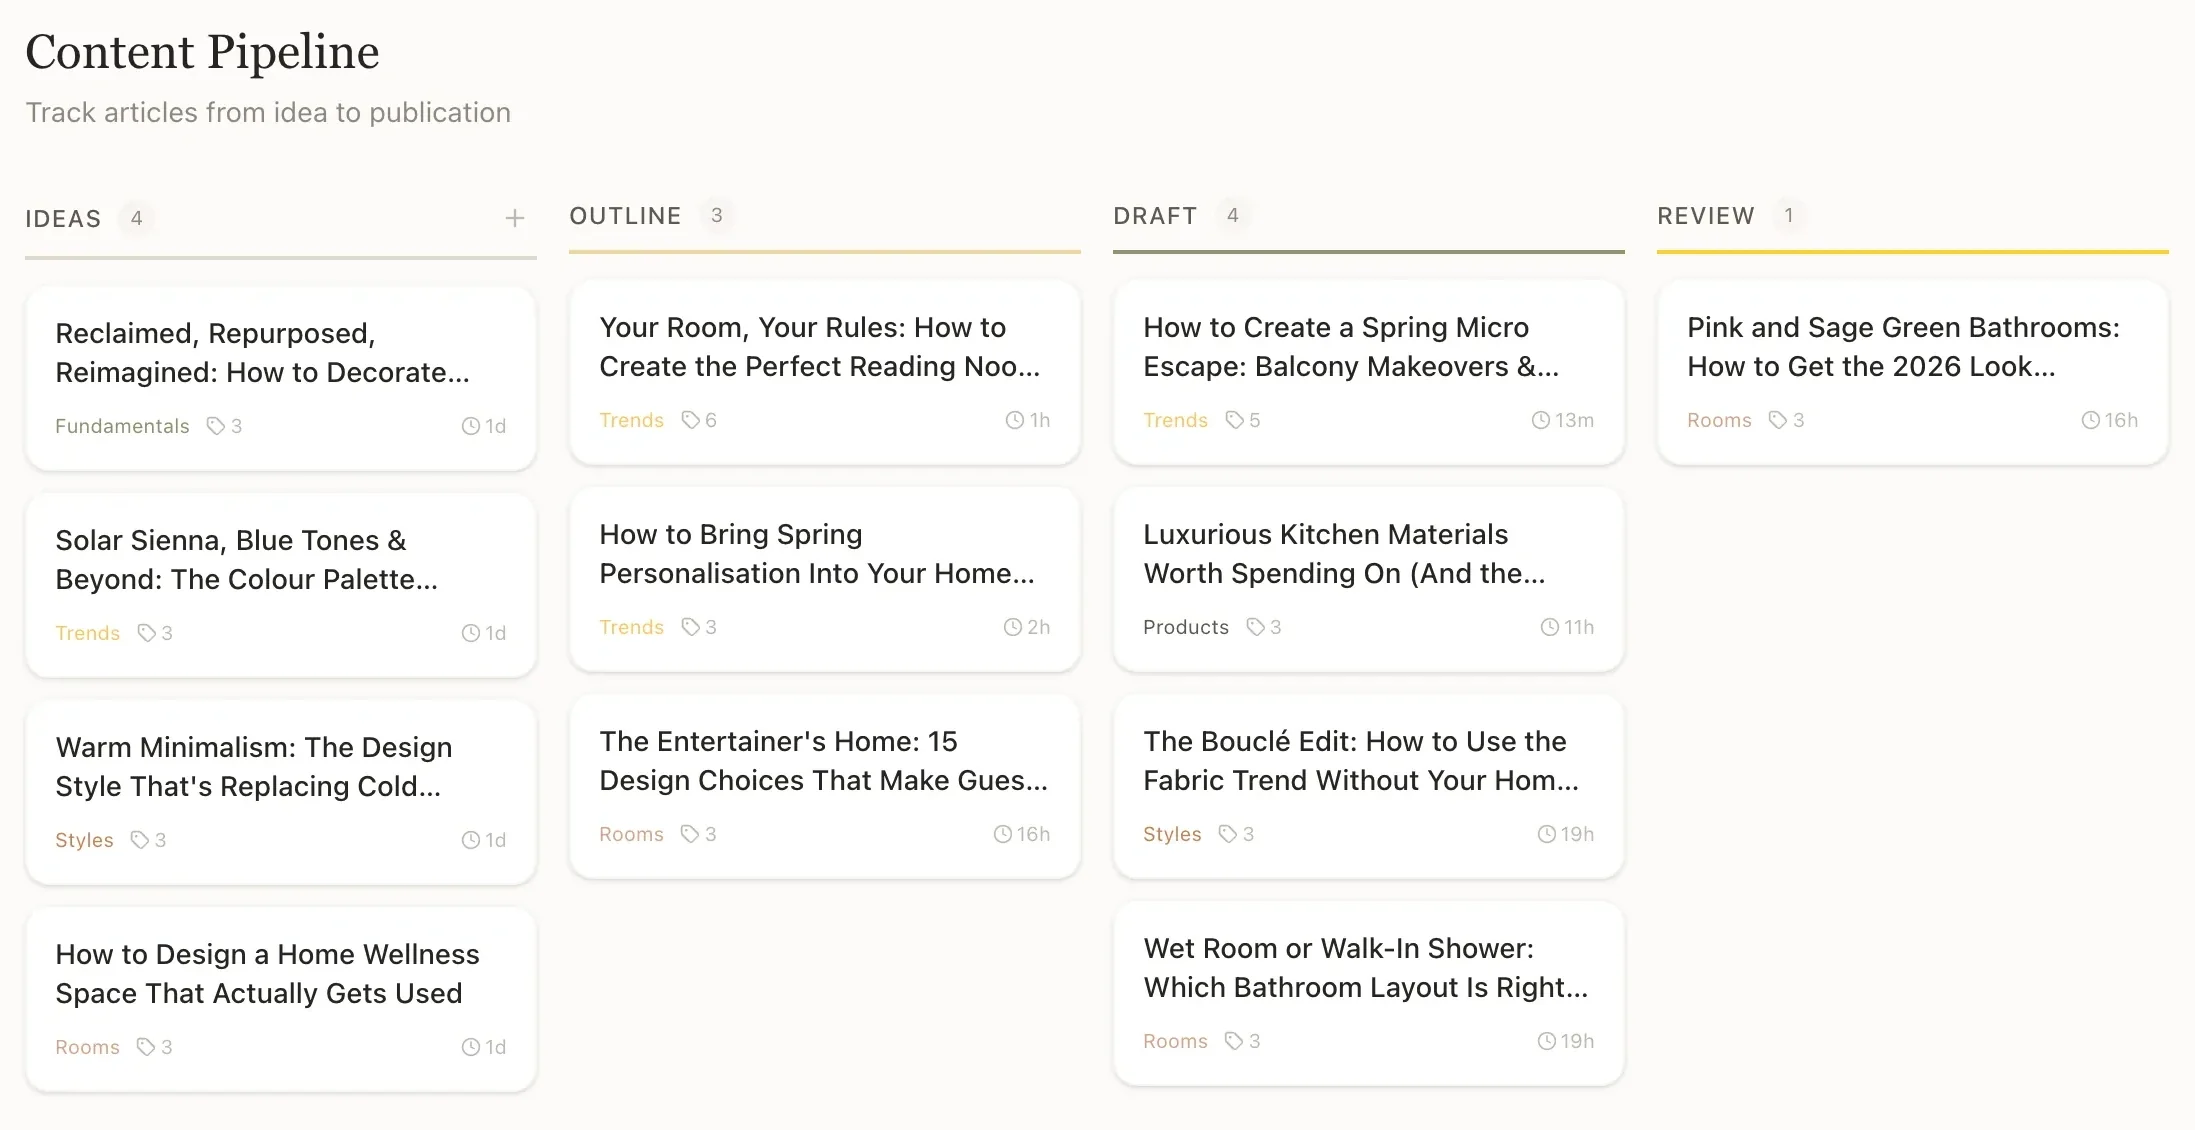This screenshot has width=2195, height=1130.
Task: Click tag icon on Solar Sienna card
Action: (x=147, y=633)
